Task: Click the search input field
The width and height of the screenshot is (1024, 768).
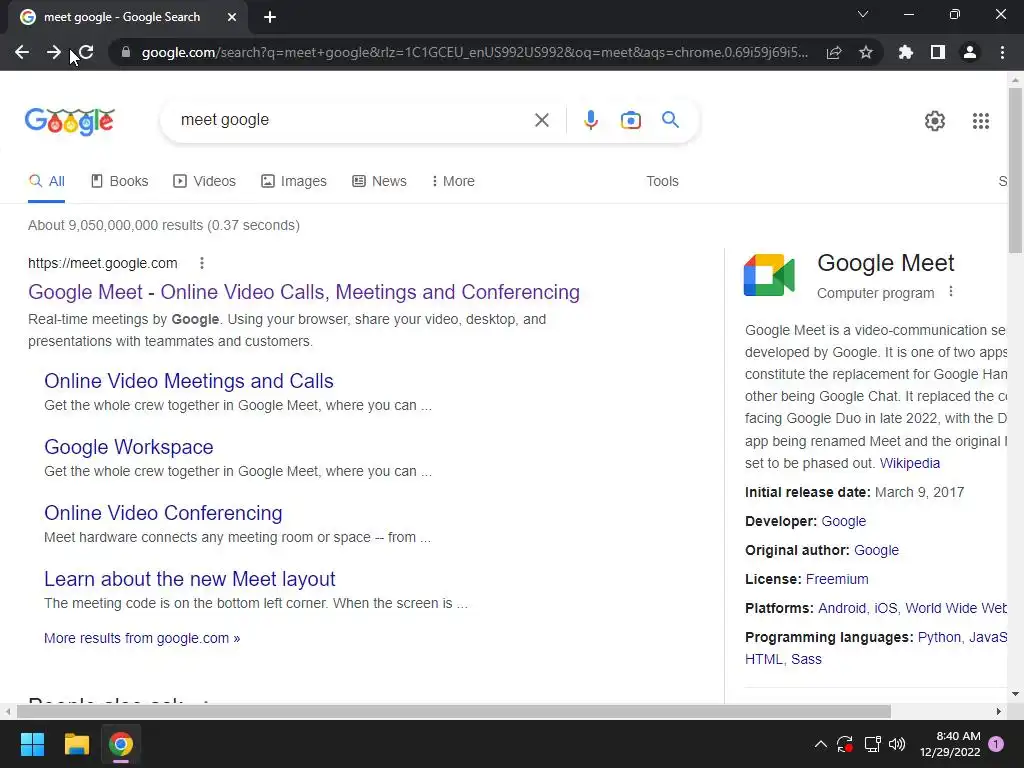Action: pos(353,120)
